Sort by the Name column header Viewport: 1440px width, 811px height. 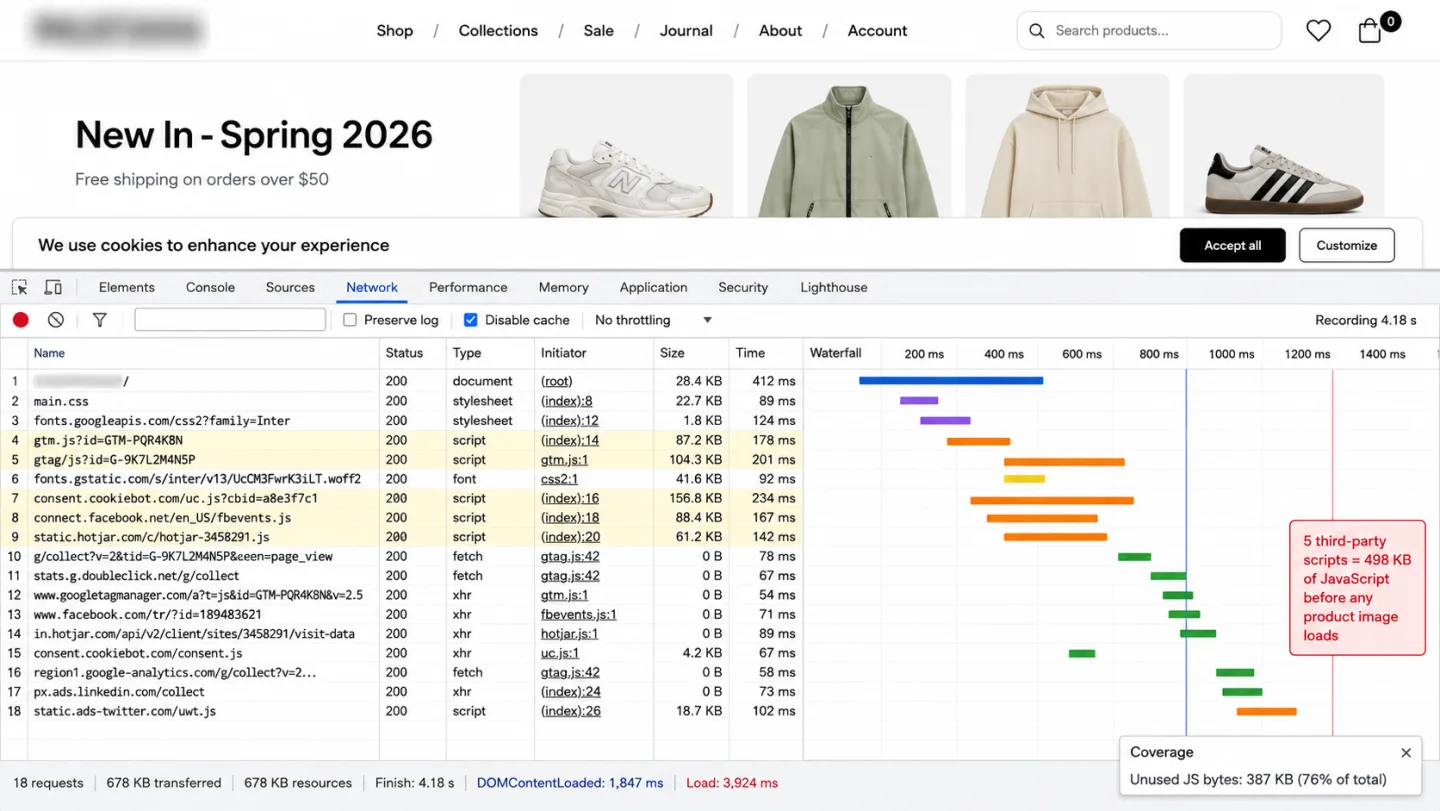[x=49, y=353]
